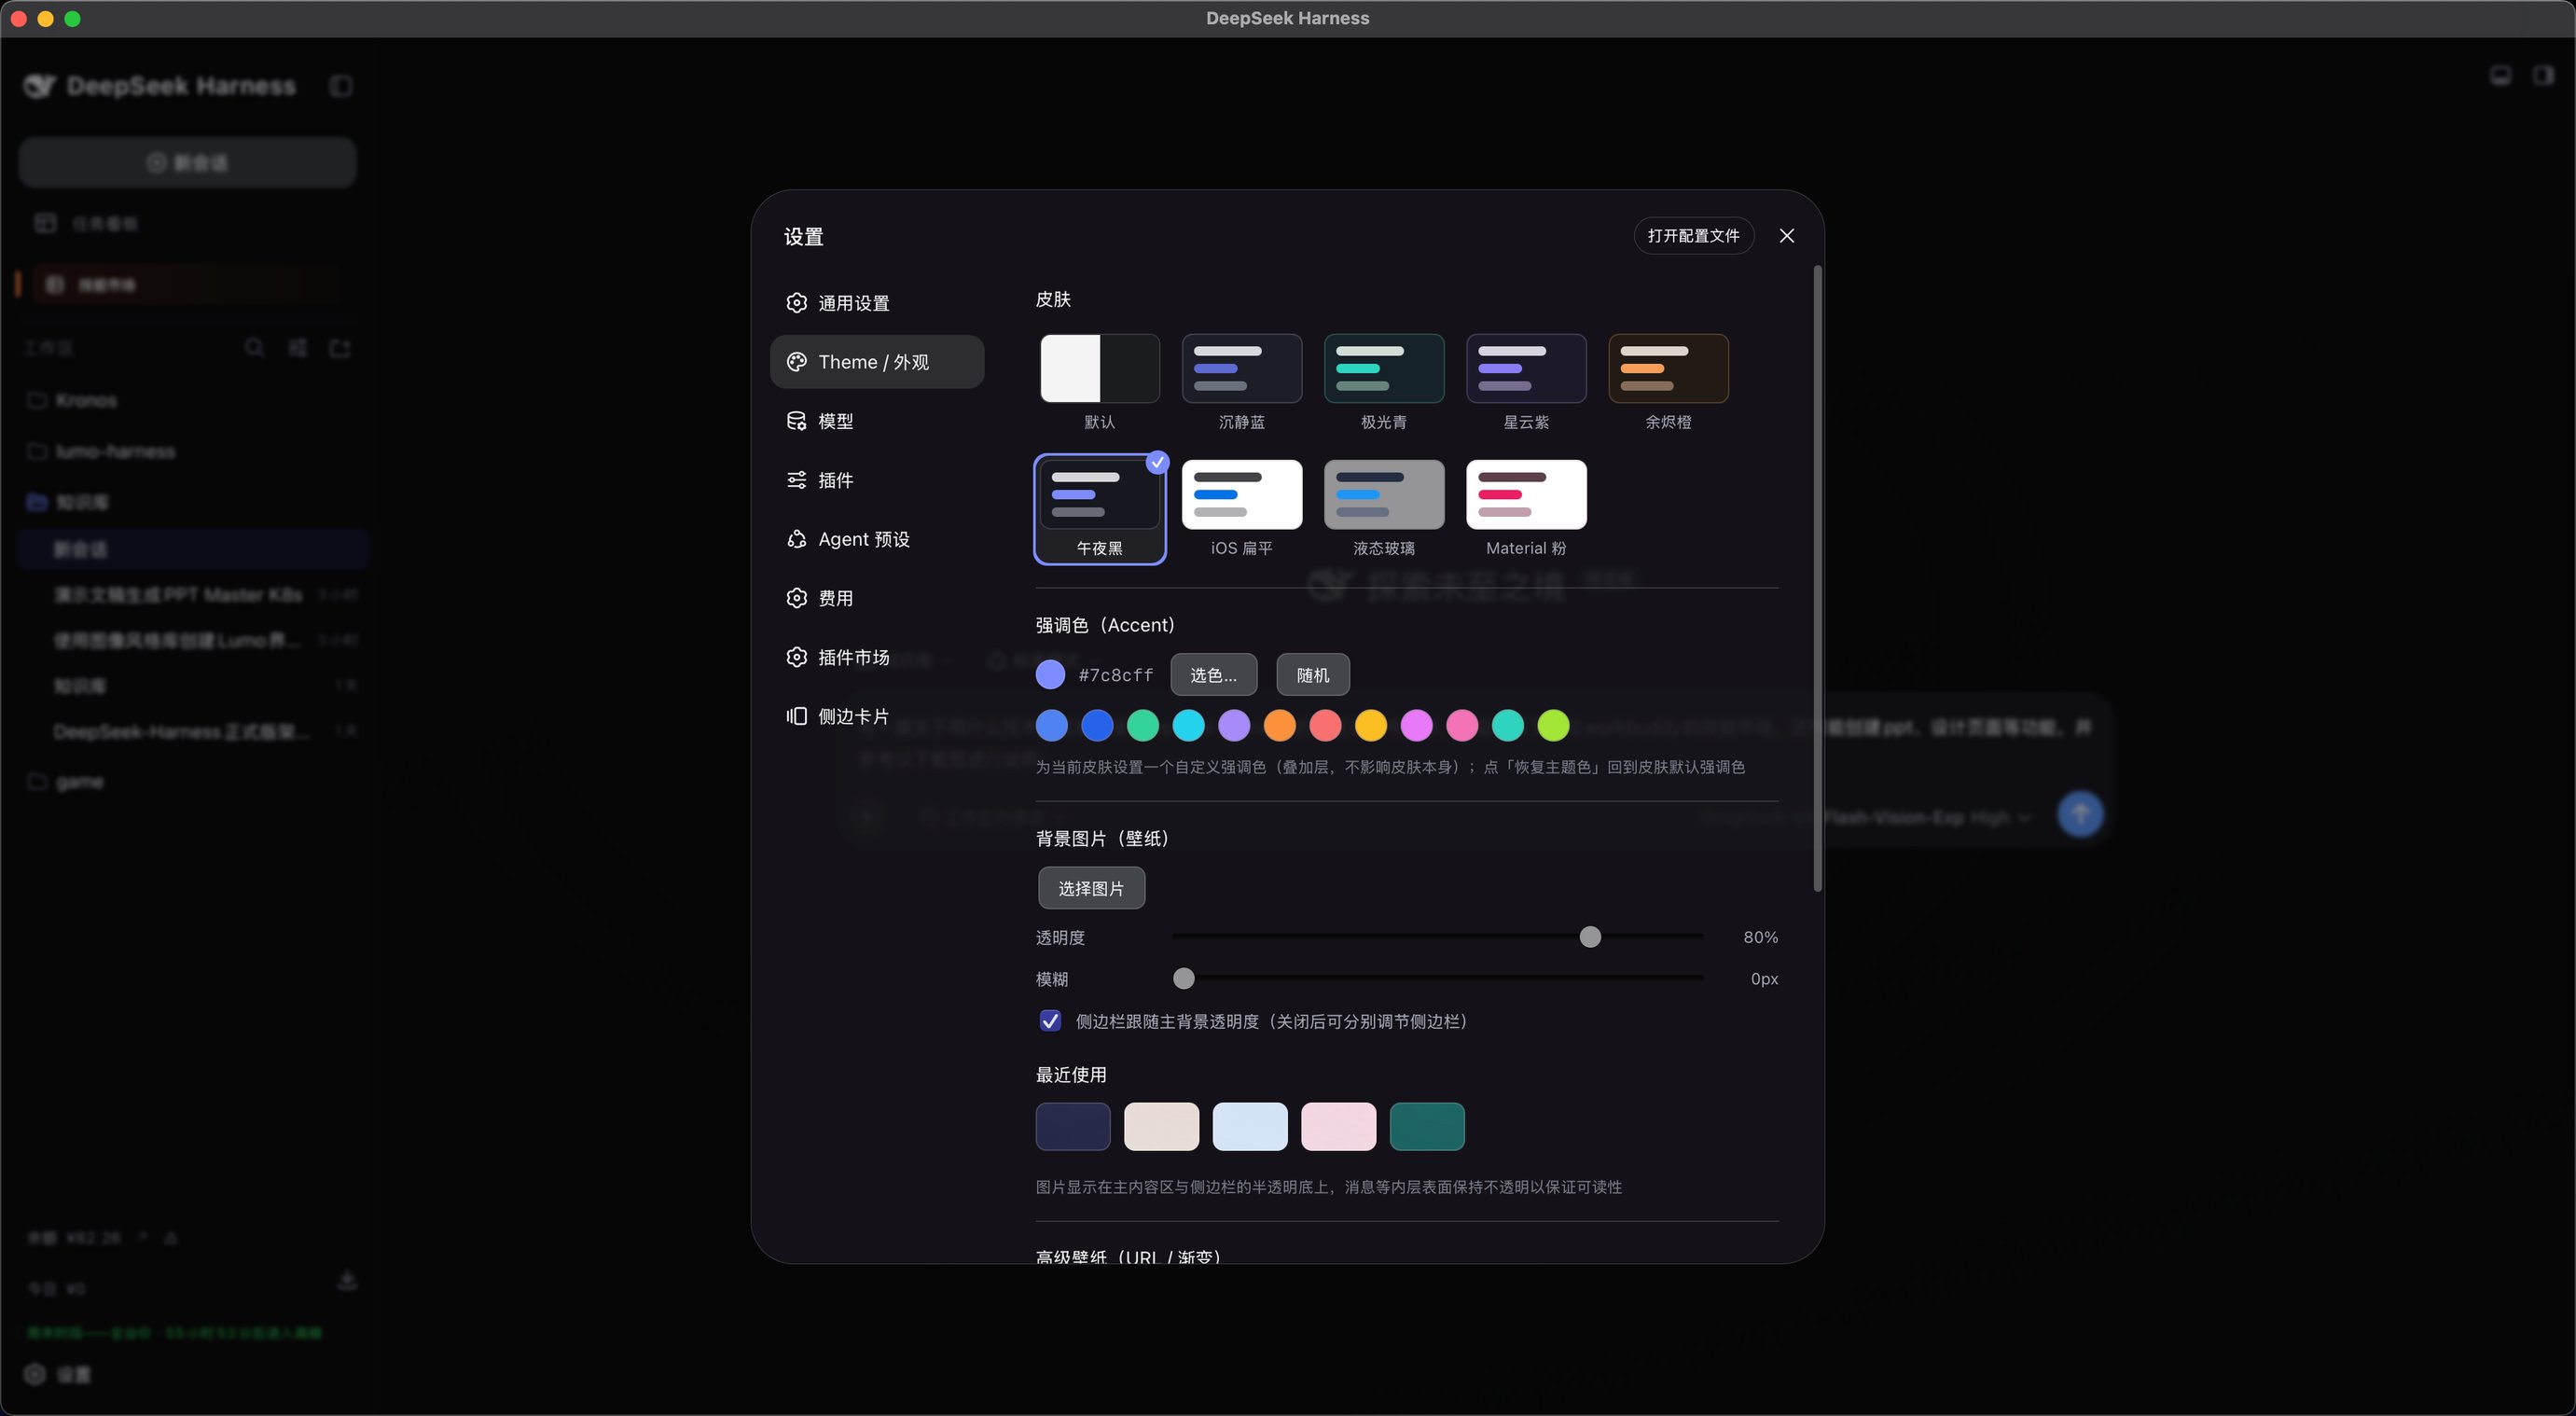Click the 透明度 slider handle
Image resolution: width=2576 pixels, height=1416 pixels.
click(1590, 937)
